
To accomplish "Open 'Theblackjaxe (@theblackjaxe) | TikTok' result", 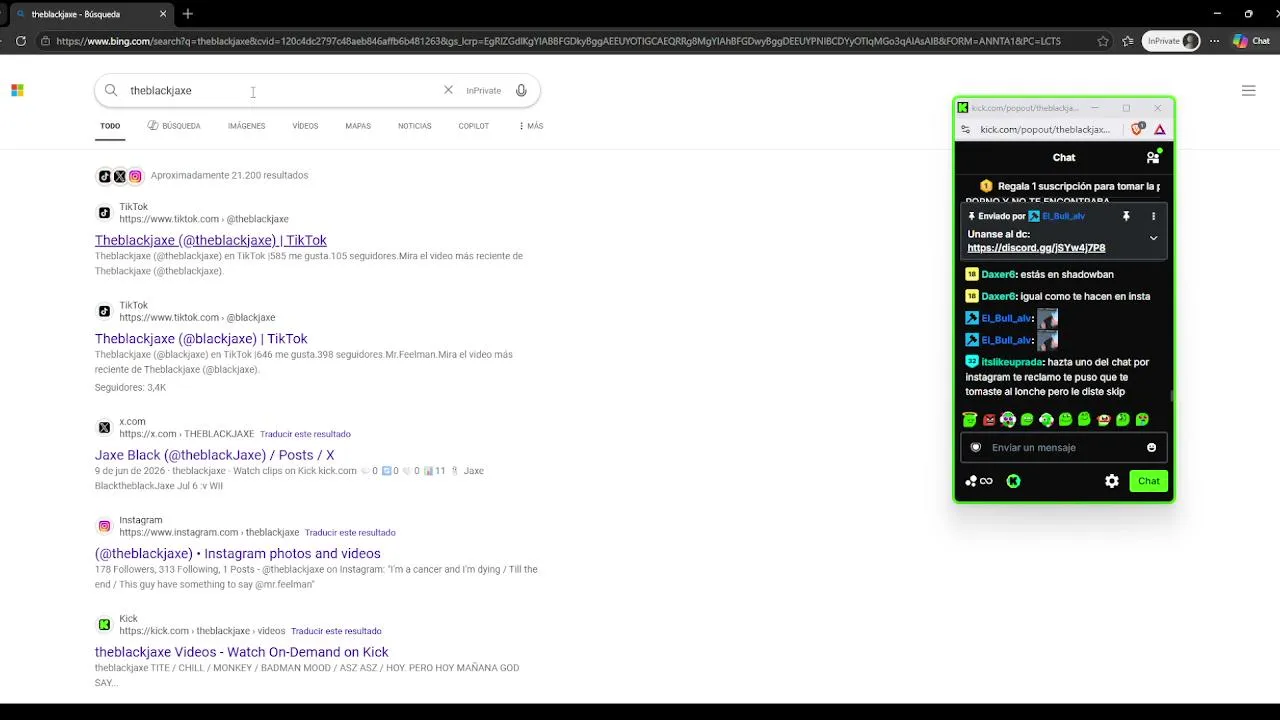I will [x=211, y=240].
